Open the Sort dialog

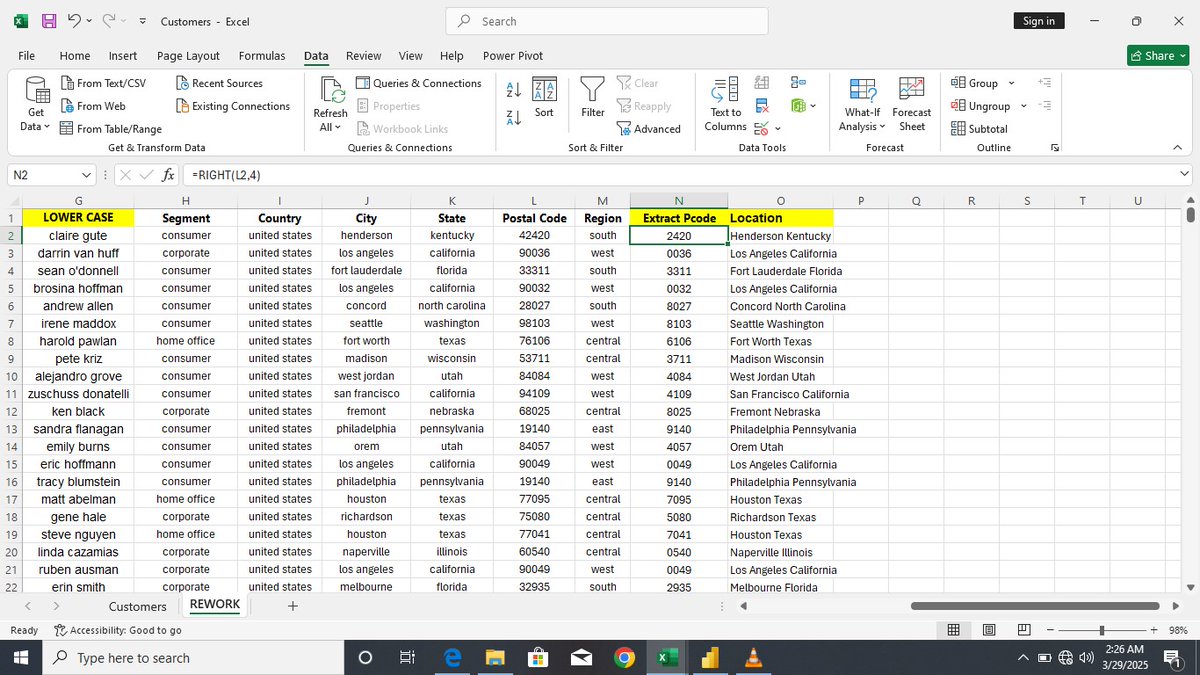click(544, 98)
